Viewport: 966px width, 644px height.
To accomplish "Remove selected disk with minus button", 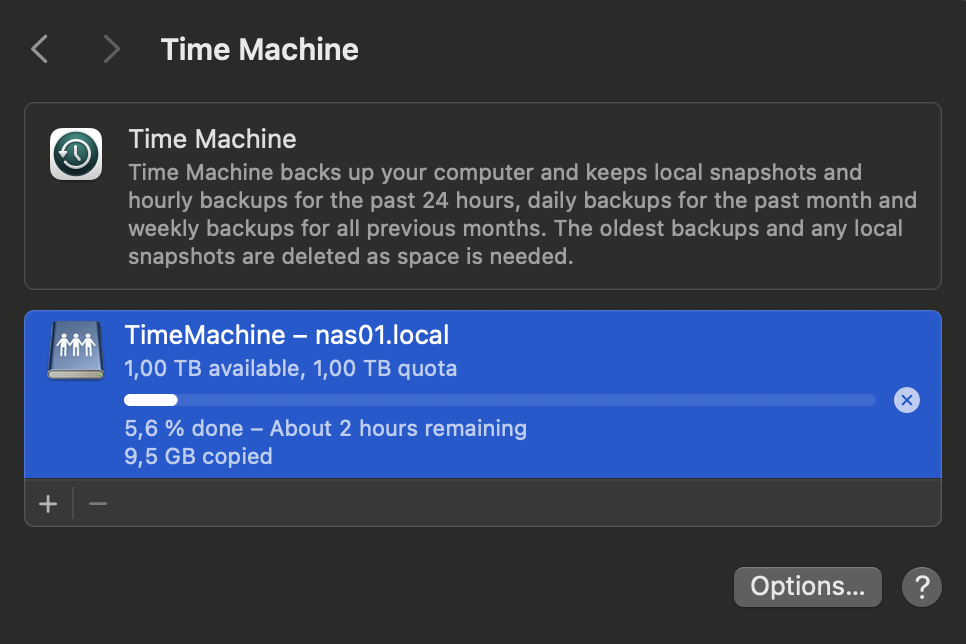I will 98,503.
